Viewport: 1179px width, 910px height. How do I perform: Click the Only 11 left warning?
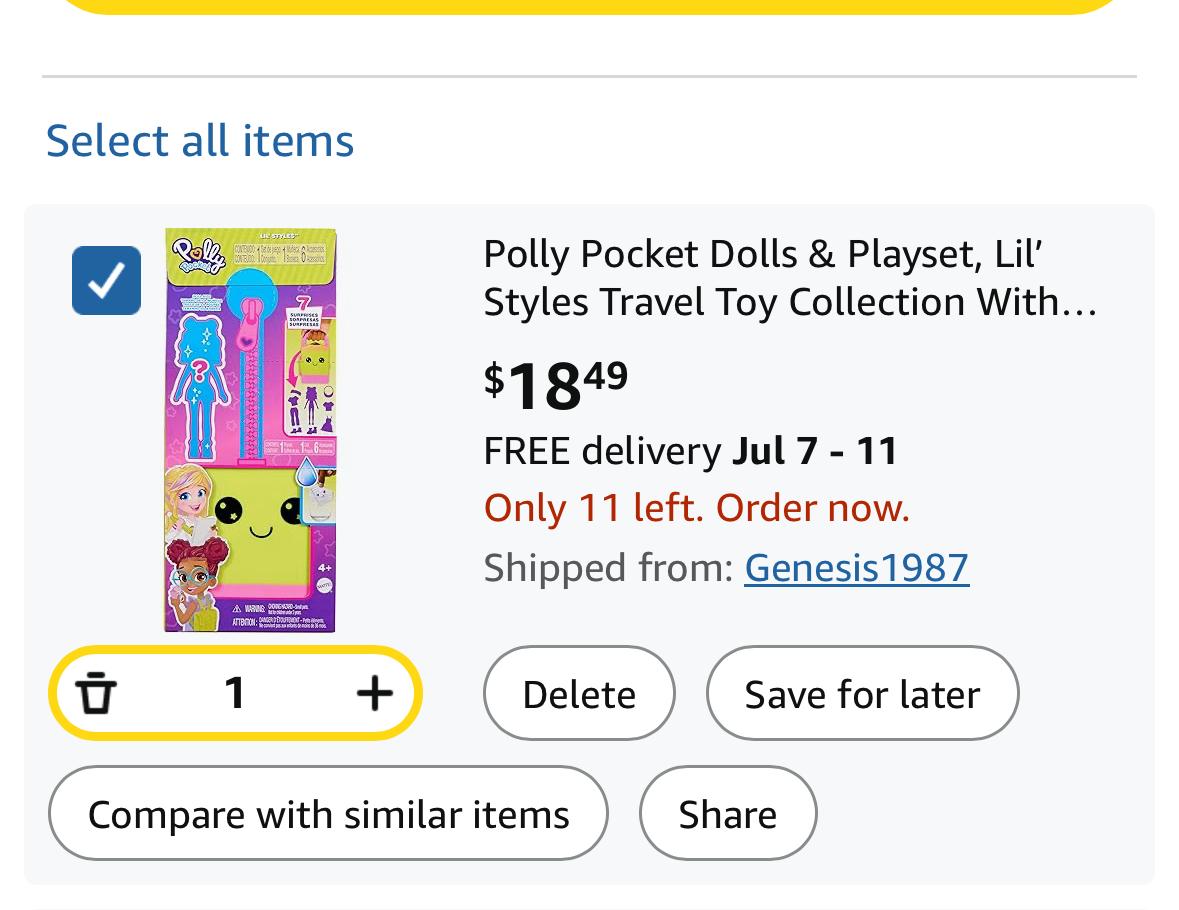tap(696, 509)
